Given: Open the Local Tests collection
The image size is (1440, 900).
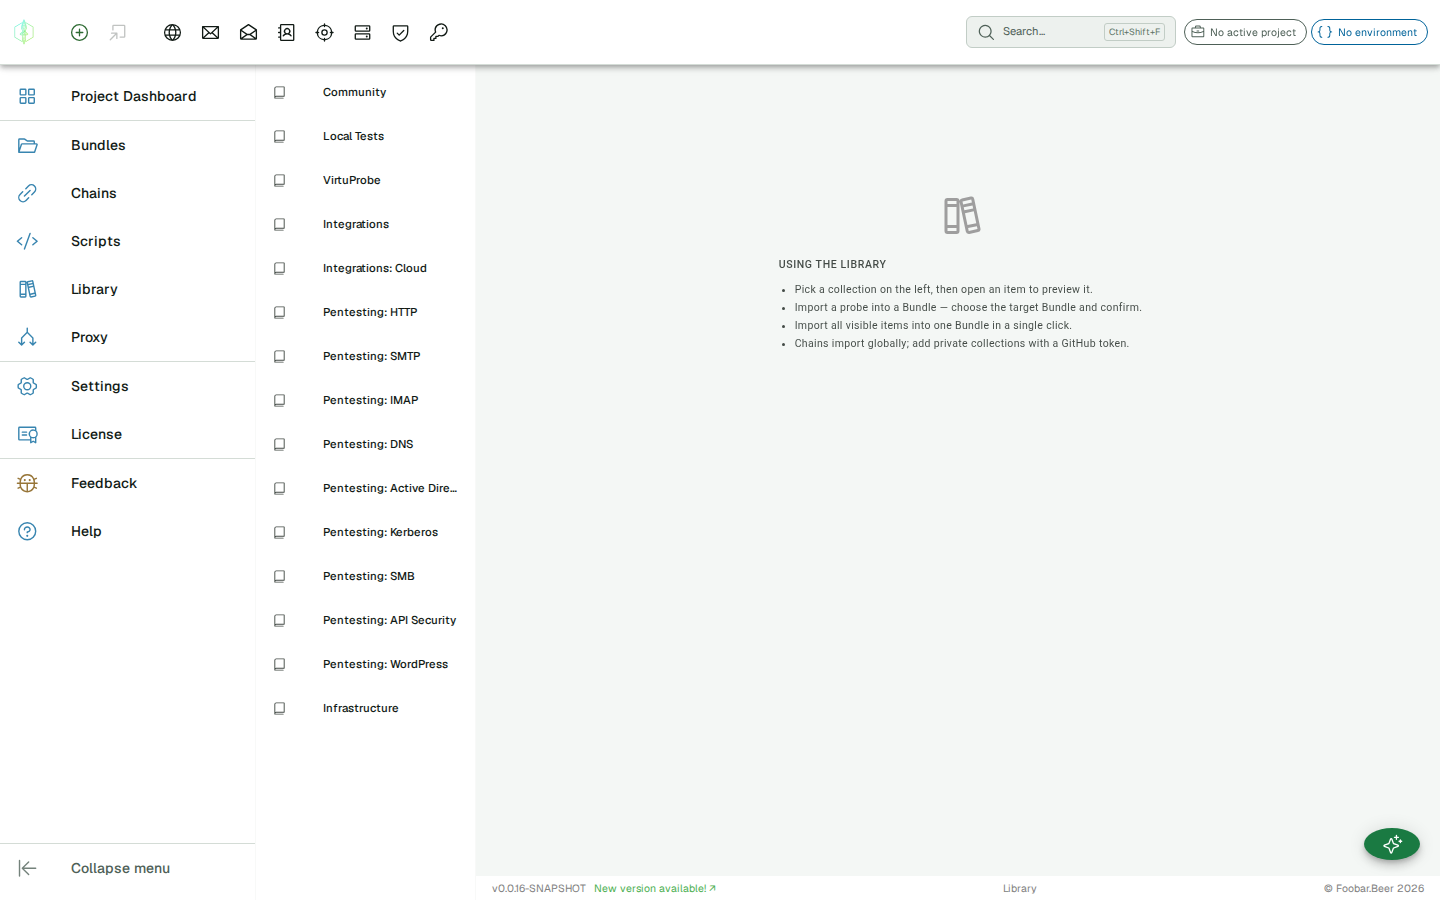Looking at the screenshot, I should tap(365, 136).
